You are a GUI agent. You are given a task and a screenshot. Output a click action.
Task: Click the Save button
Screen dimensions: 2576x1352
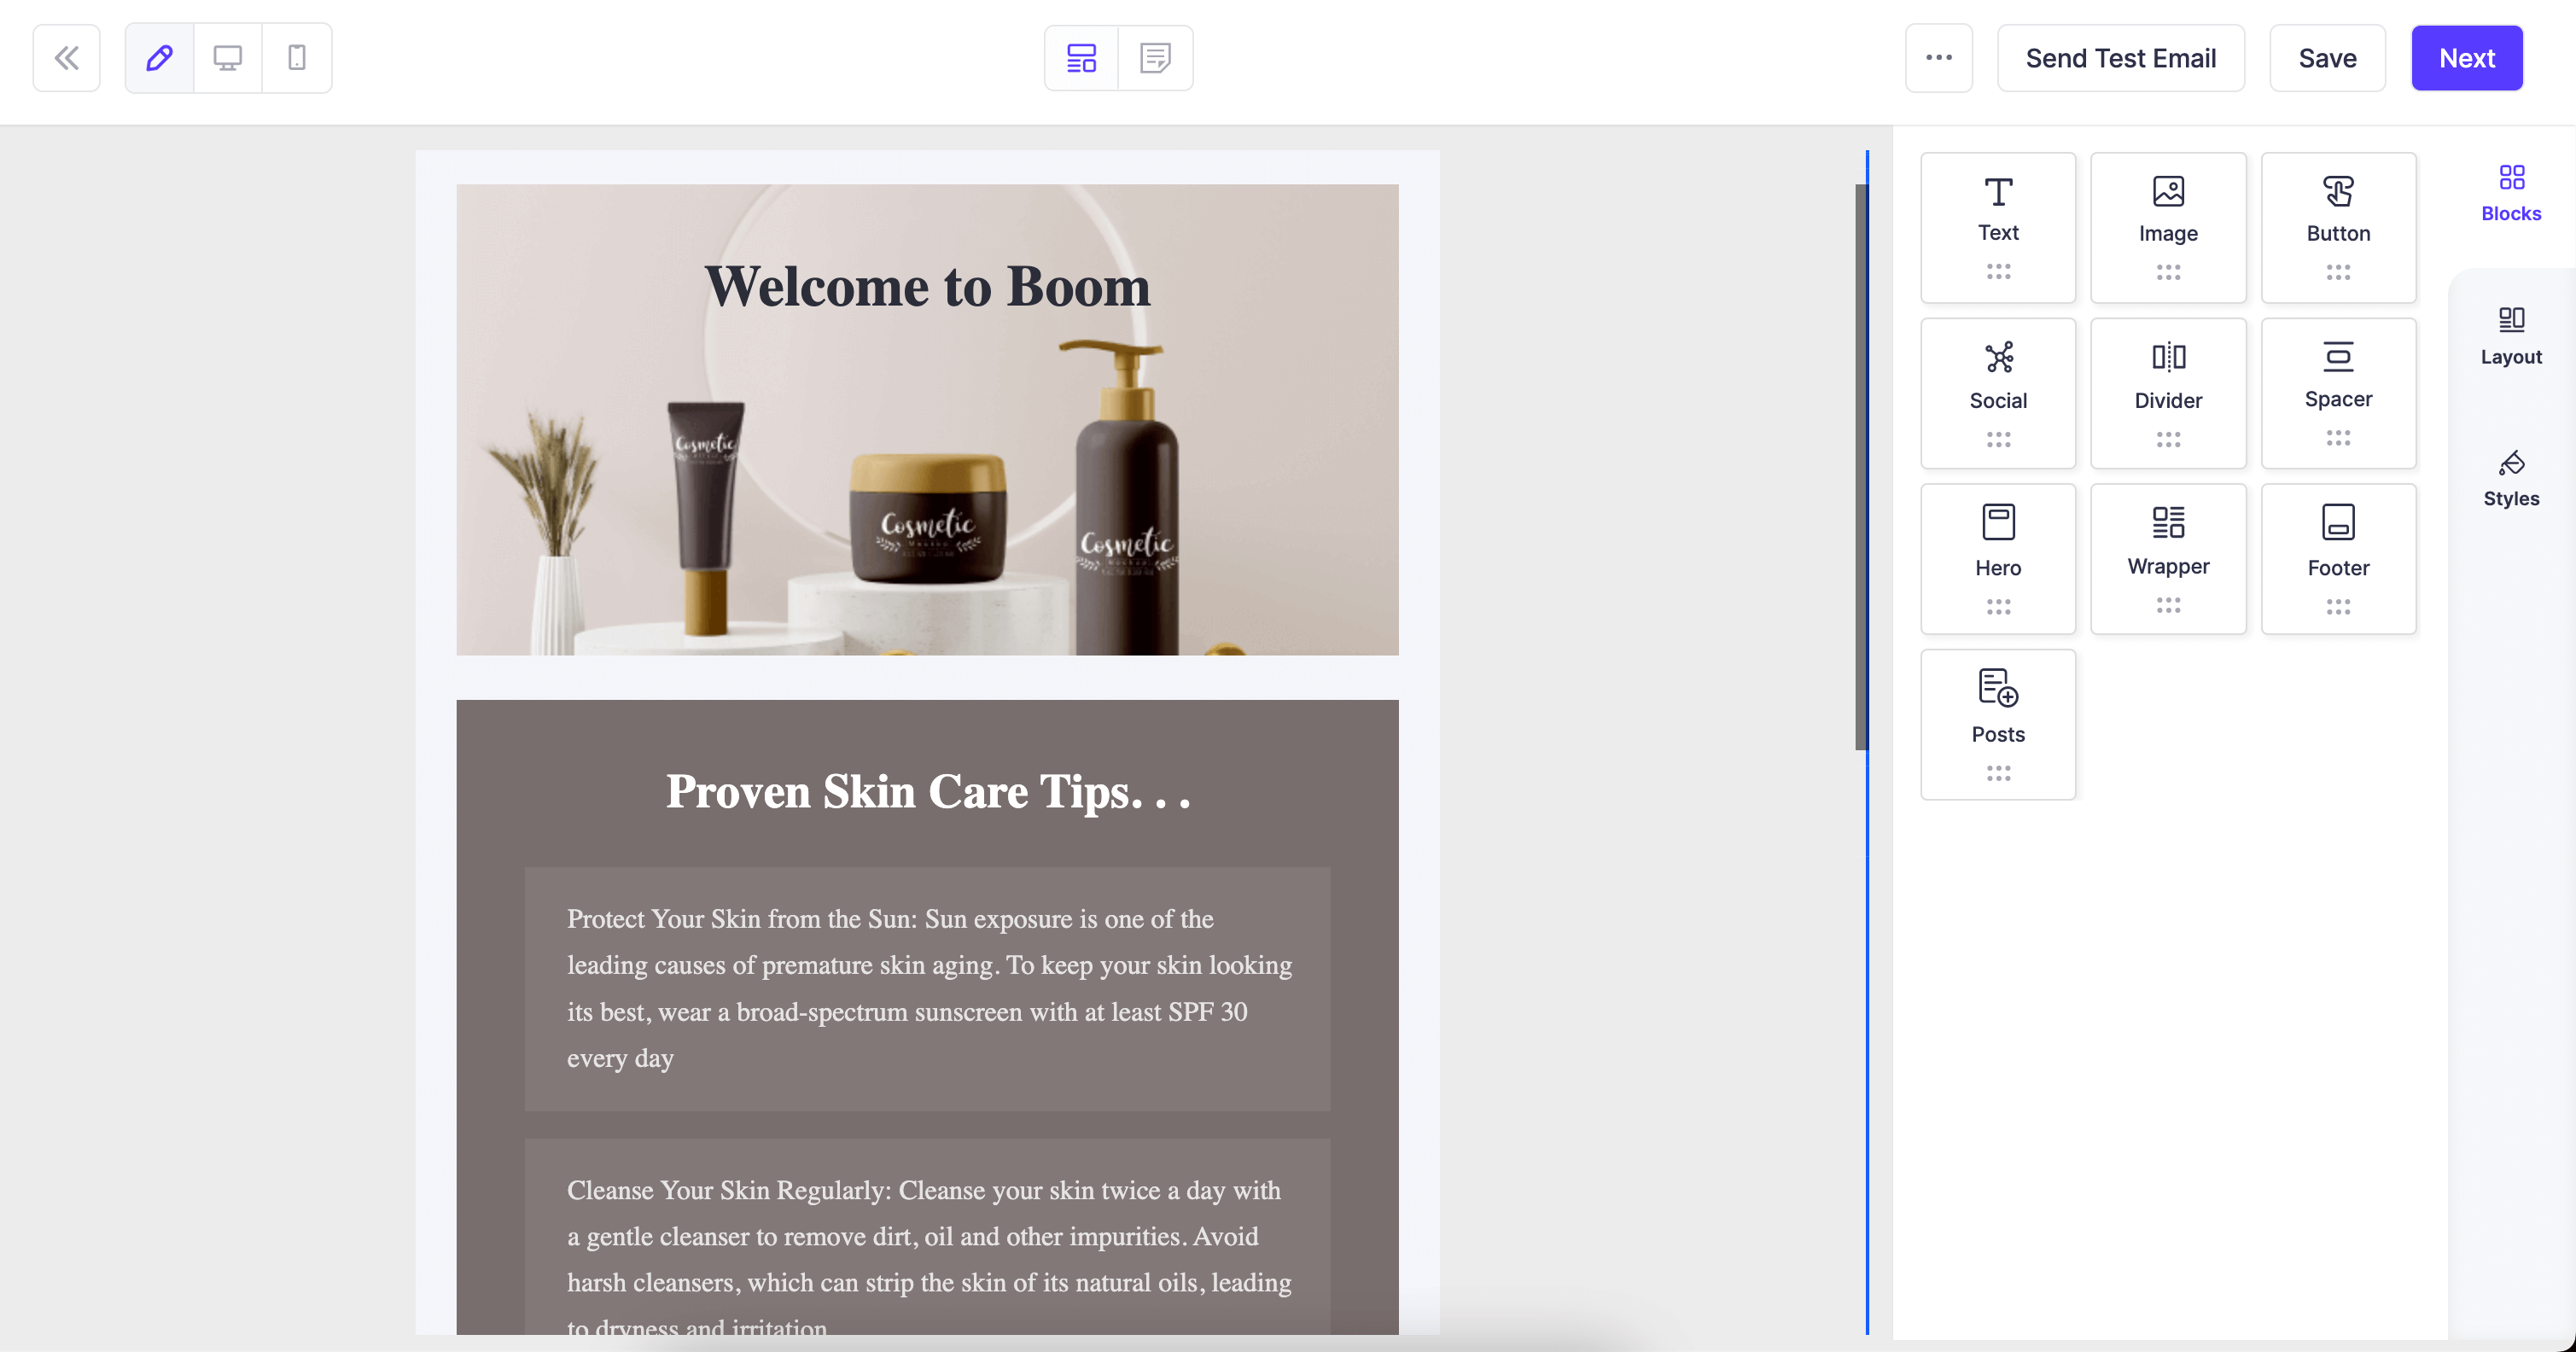2327,58
